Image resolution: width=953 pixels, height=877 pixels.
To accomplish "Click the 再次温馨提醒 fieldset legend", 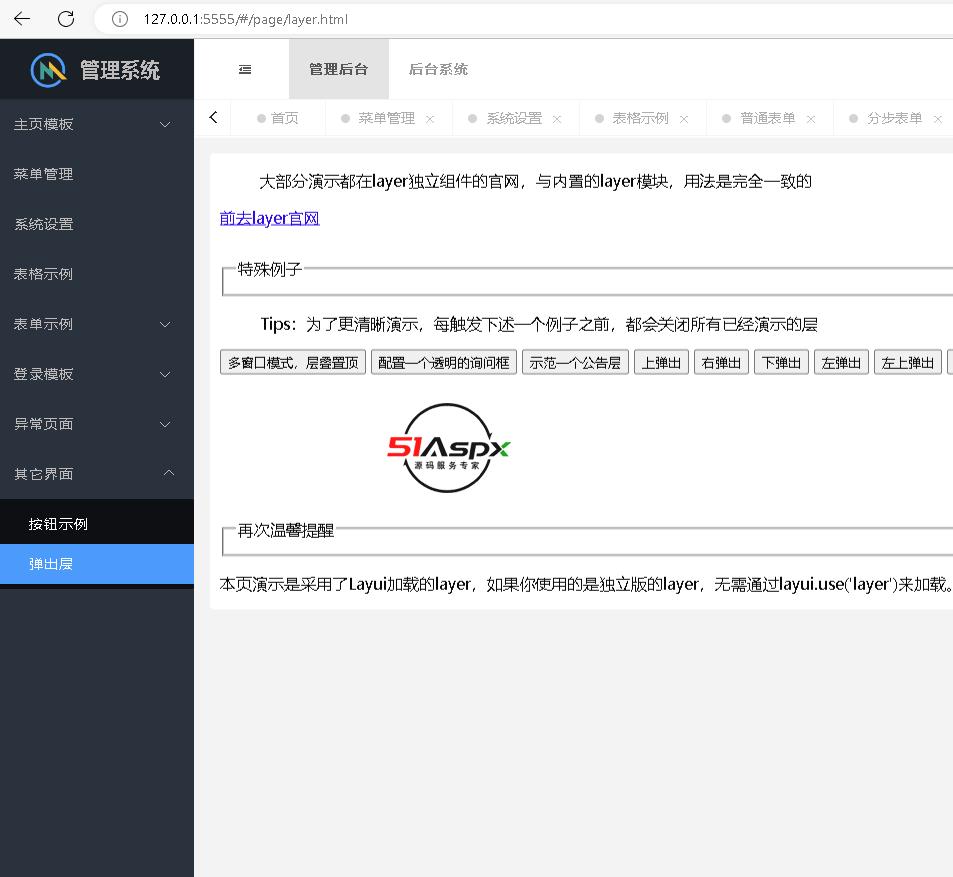I will pyautogui.click(x=286, y=531).
